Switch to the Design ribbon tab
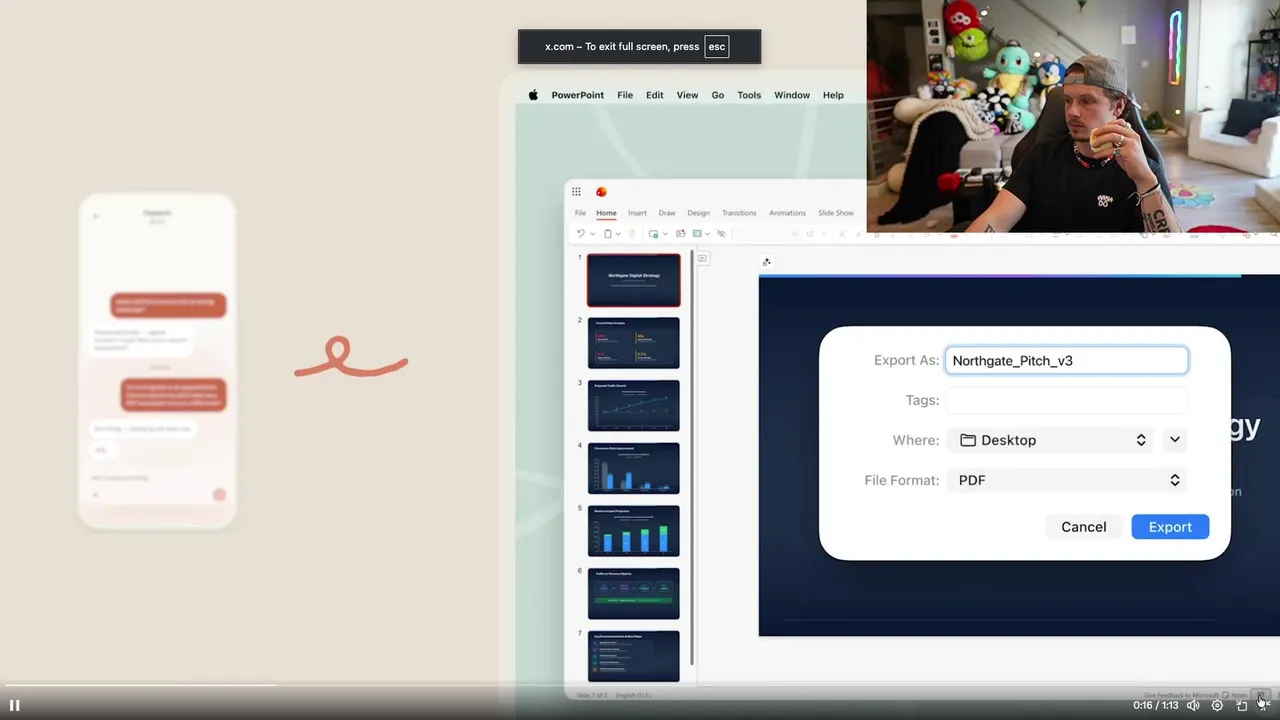Screen dimensions: 1280x720 point(698,213)
